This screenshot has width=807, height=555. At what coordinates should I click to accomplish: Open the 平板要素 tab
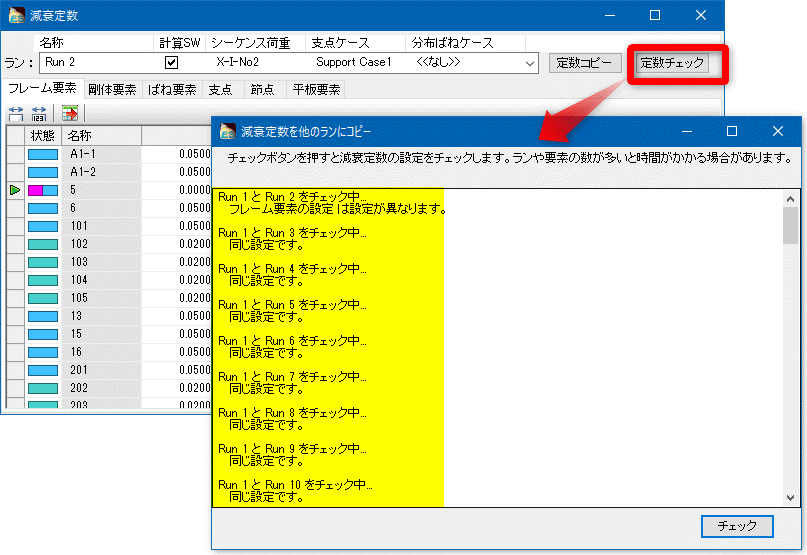(316, 90)
